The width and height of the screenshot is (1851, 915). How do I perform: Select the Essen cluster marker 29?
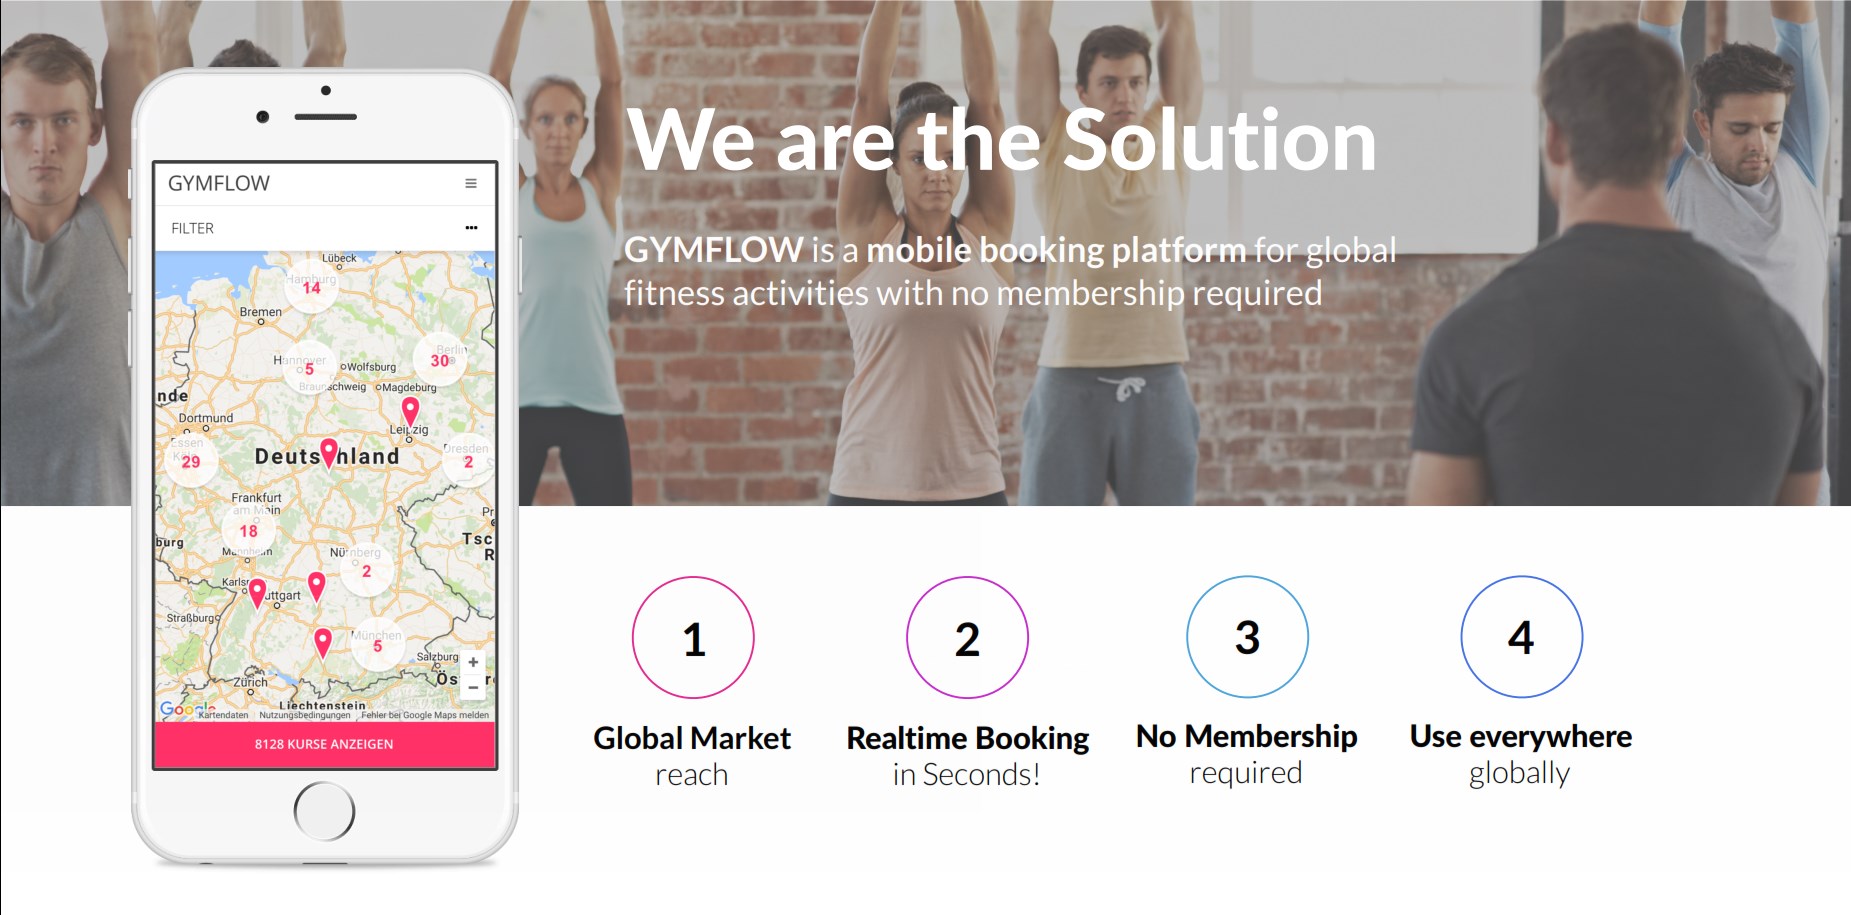point(191,461)
